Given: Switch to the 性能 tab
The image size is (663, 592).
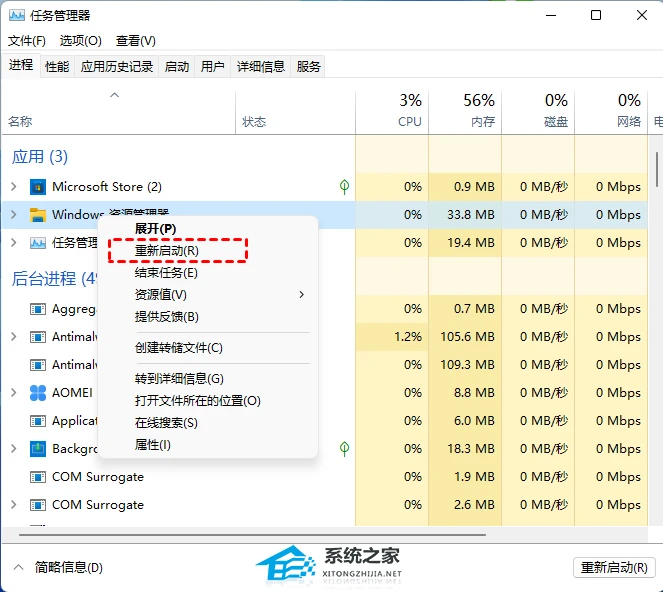Looking at the screenshot, I should point(57,66).
